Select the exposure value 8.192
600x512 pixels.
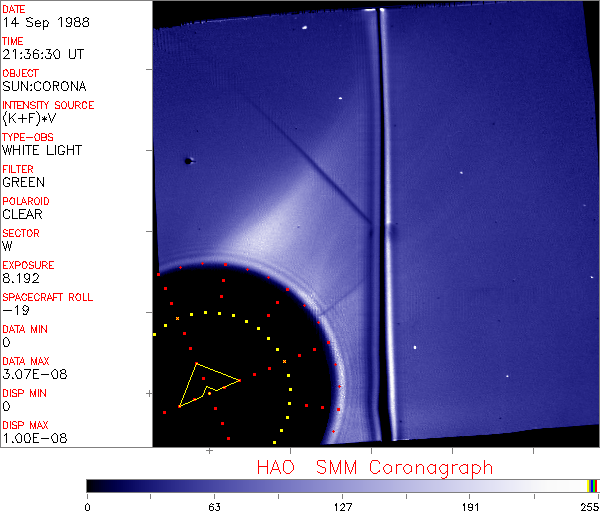coord(22,278)
